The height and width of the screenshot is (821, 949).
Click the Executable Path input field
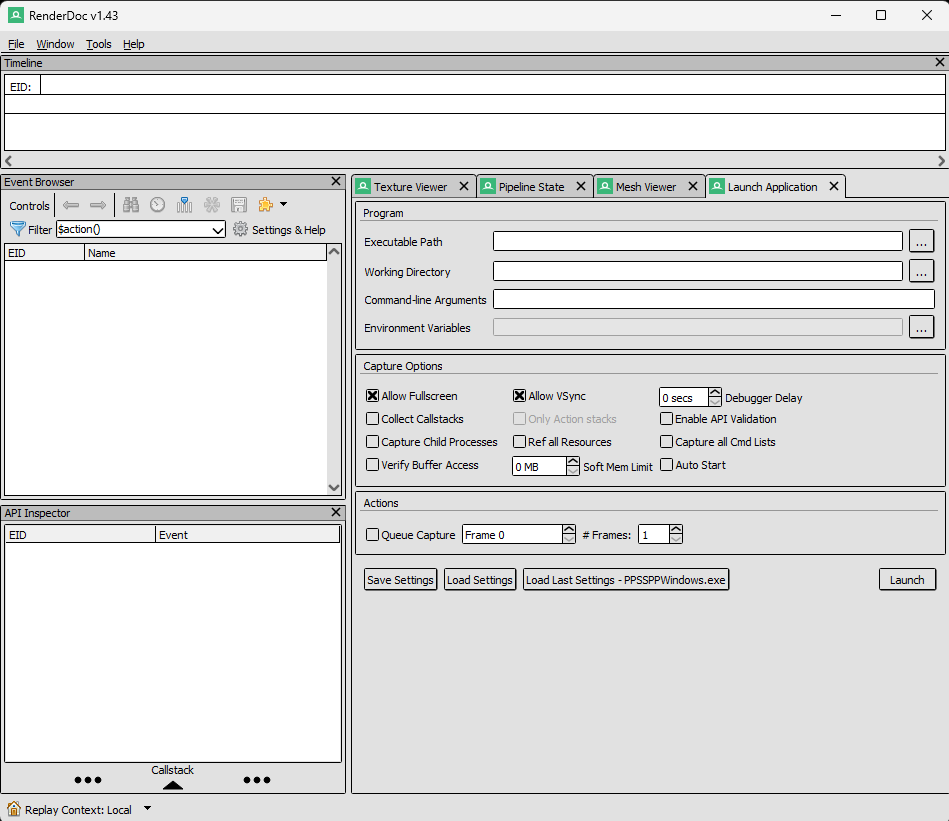click(x=697, y=241)
